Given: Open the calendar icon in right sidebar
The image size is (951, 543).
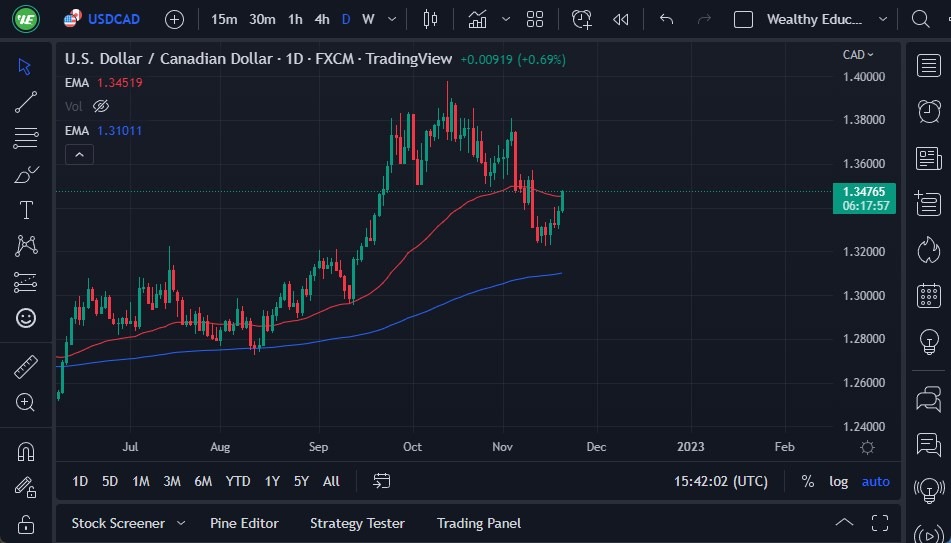Looking at the screenshot, I should coord(929,296).
